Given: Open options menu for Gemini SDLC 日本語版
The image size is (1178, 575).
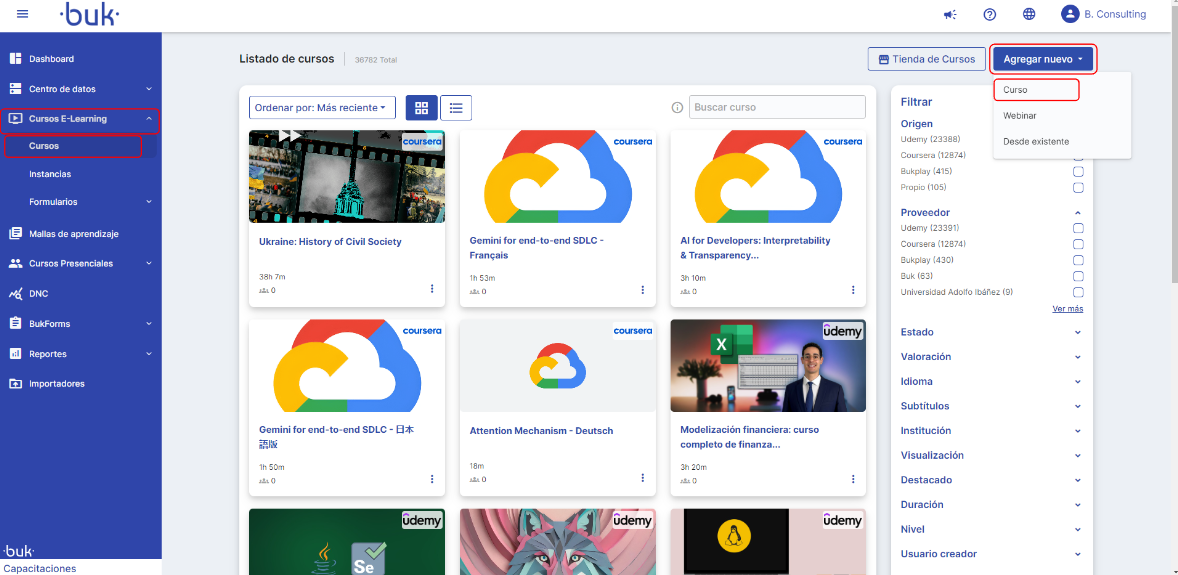Looking at the screenshot, I should pos(432,479).
